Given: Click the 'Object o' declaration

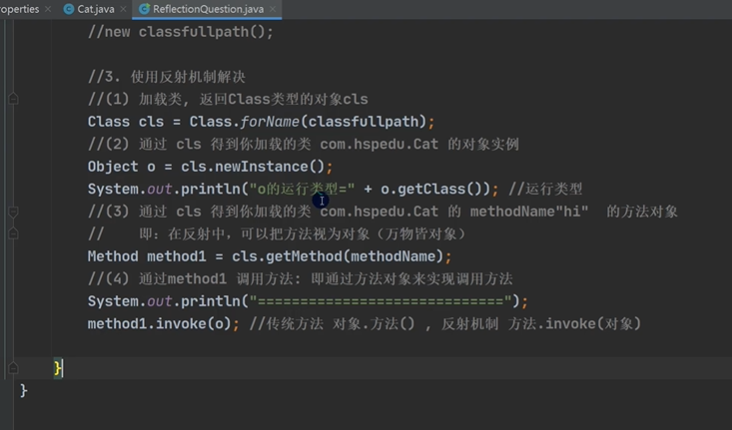Looking at the screenshot, I should pos(121,167).
